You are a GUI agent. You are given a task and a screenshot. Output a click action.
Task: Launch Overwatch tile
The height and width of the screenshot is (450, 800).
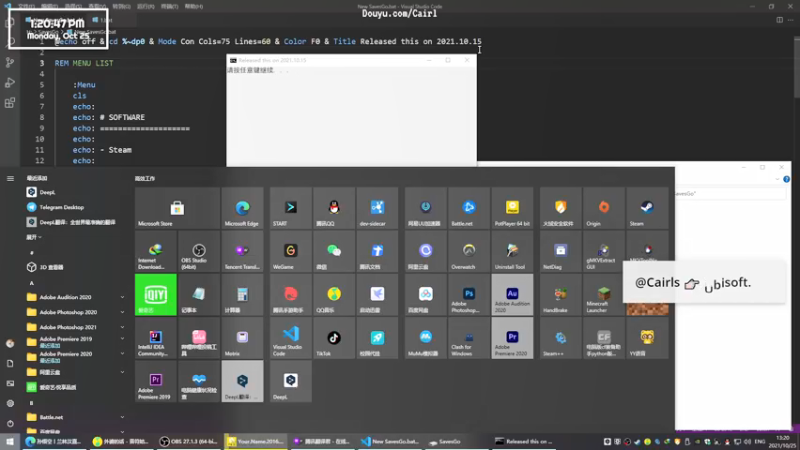(x=469, y=251)
